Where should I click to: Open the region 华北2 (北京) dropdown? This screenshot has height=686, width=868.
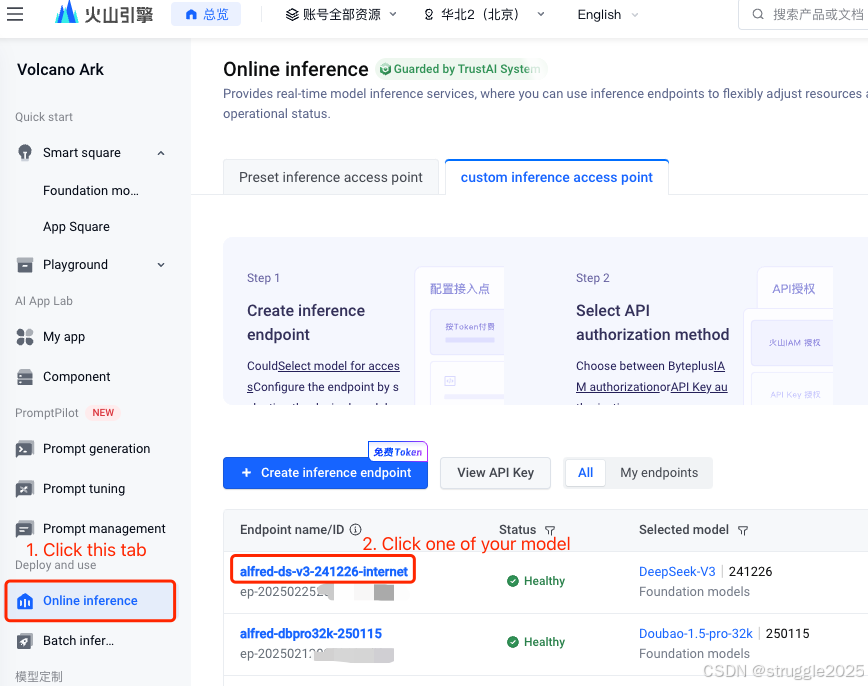point(484,14)
